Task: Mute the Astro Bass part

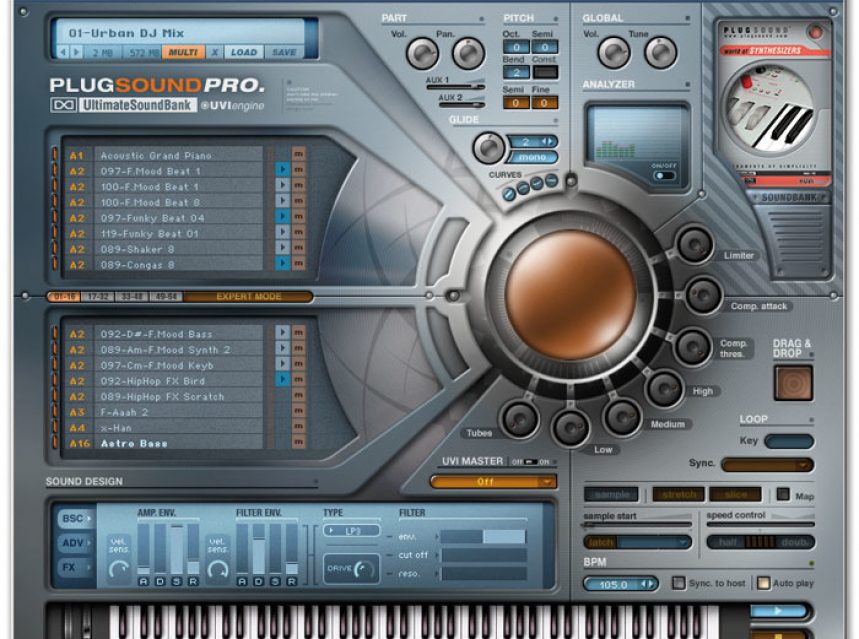Action: [x=299, y=442]
